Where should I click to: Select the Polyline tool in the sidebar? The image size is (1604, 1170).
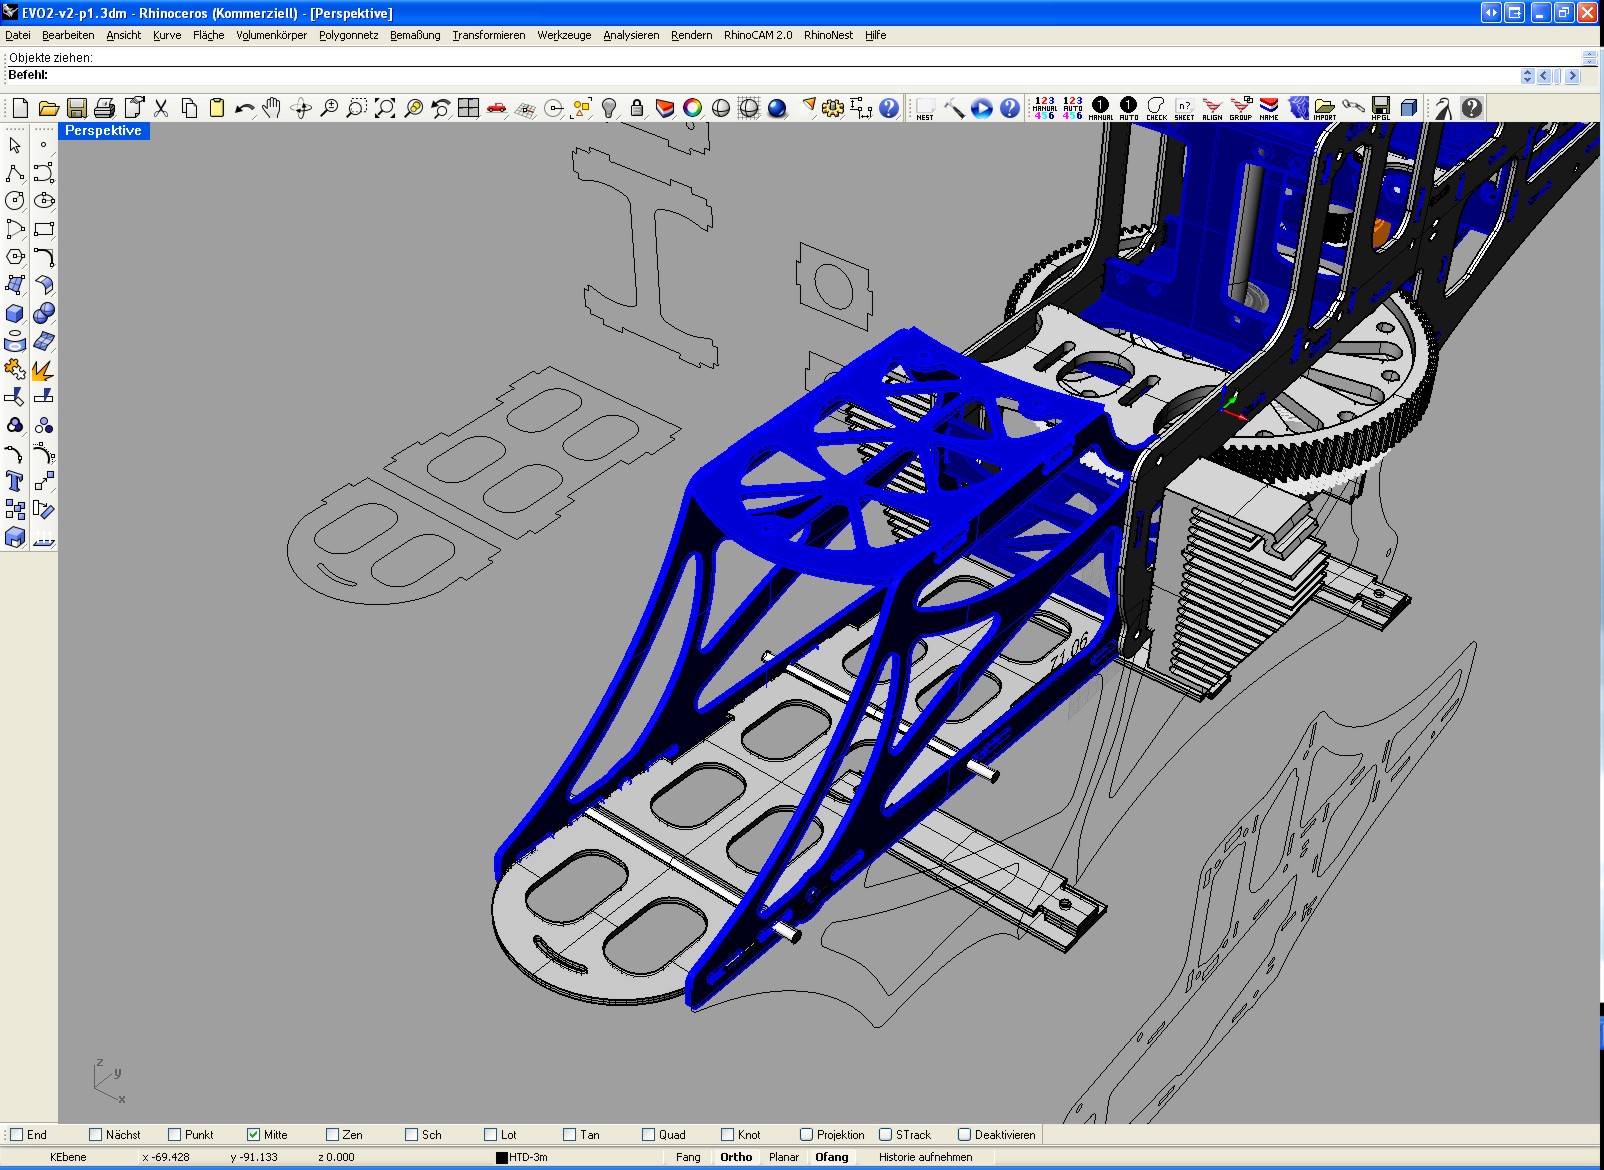pyautogui.click(x=15, y=173)
